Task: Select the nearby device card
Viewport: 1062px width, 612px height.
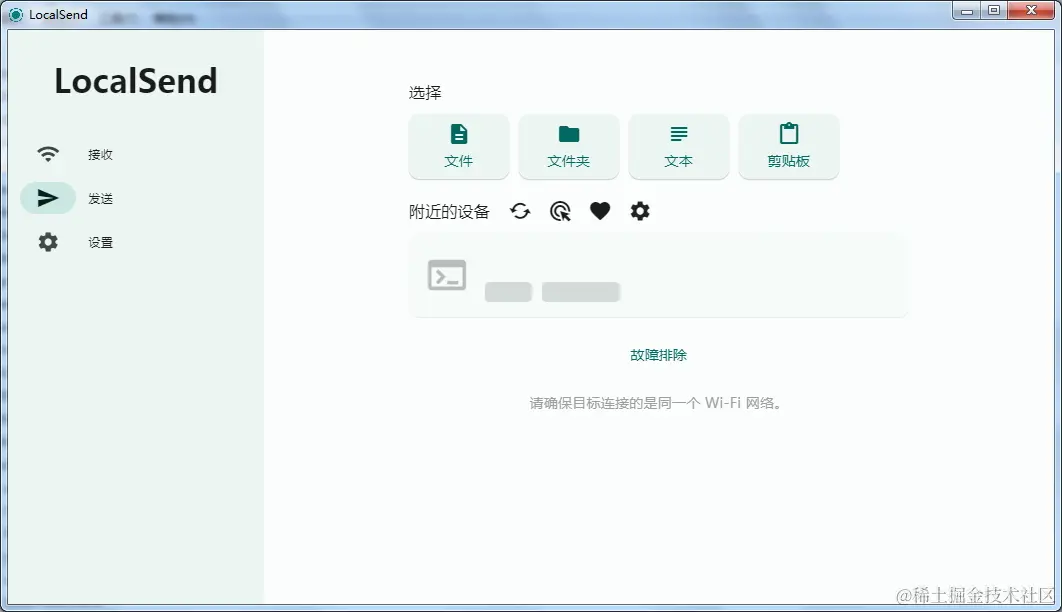Action: pyautogui.click(x=658, y=276)
